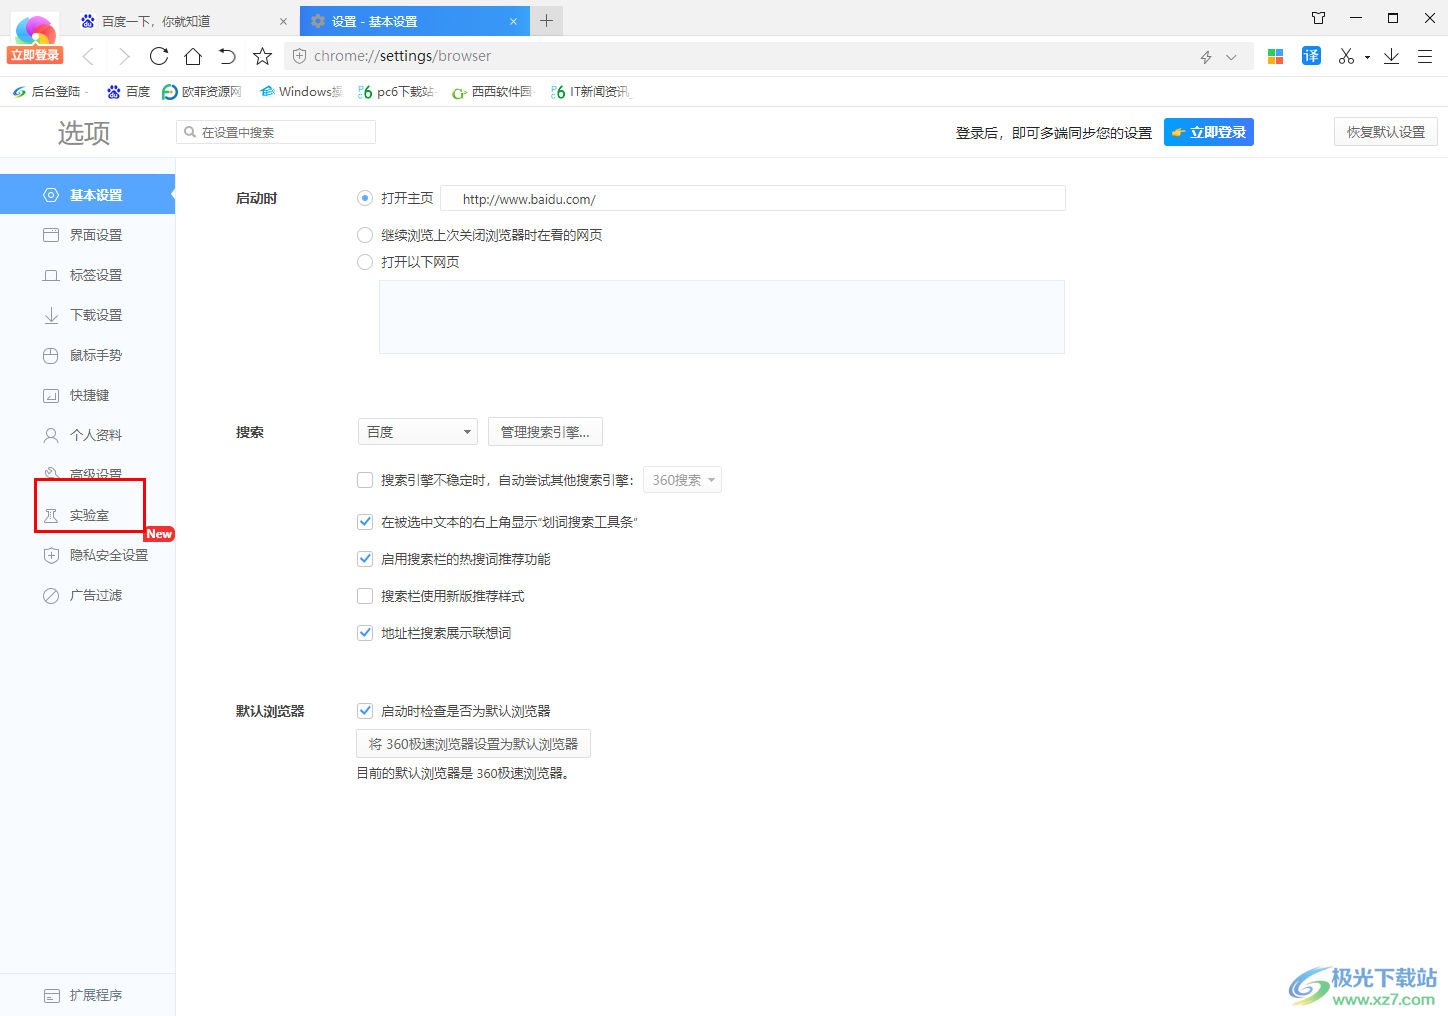This screenshot has width=1448, height=1016.
Task: Click the browser back arrow
Action: (88, 57)
